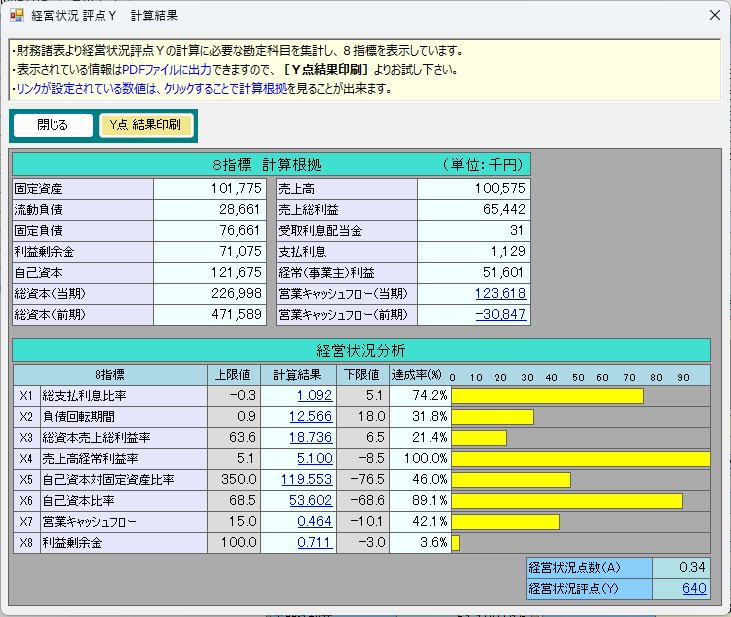Click the 自己資本対固定資産比率 row label
Screen dimensions: 731x617
(x=124, y=479)
